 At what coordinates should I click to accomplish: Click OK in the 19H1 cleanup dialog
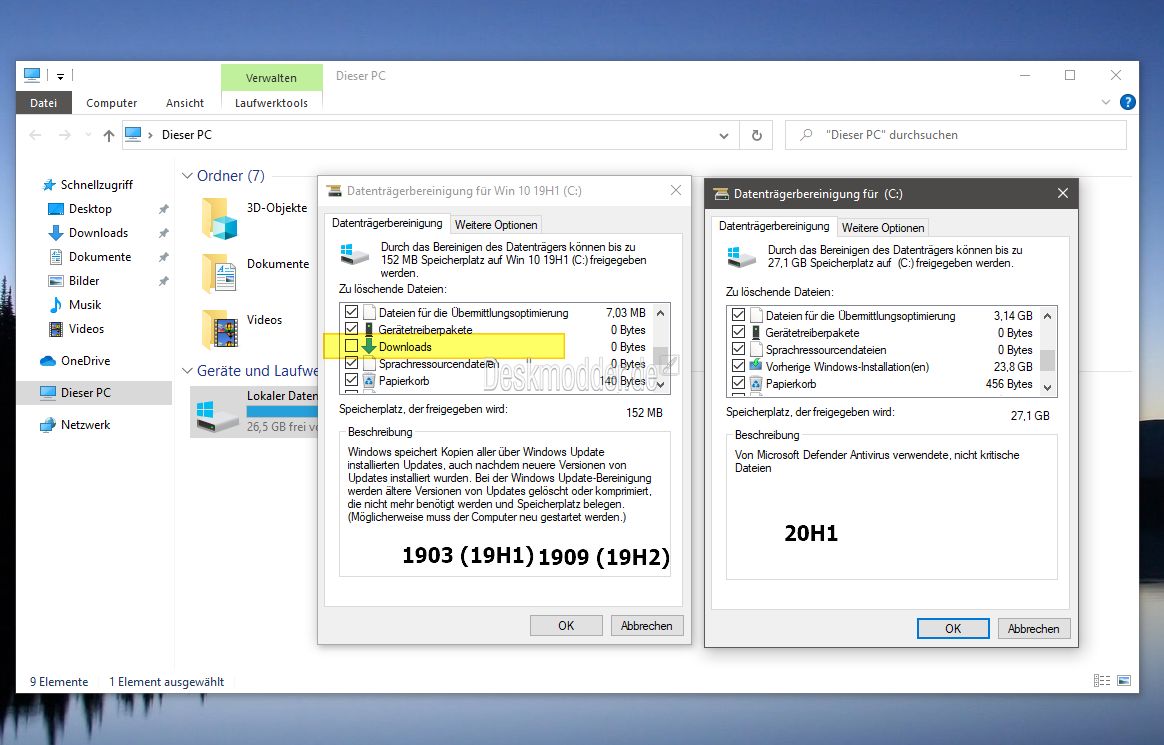tap(566, 626)
